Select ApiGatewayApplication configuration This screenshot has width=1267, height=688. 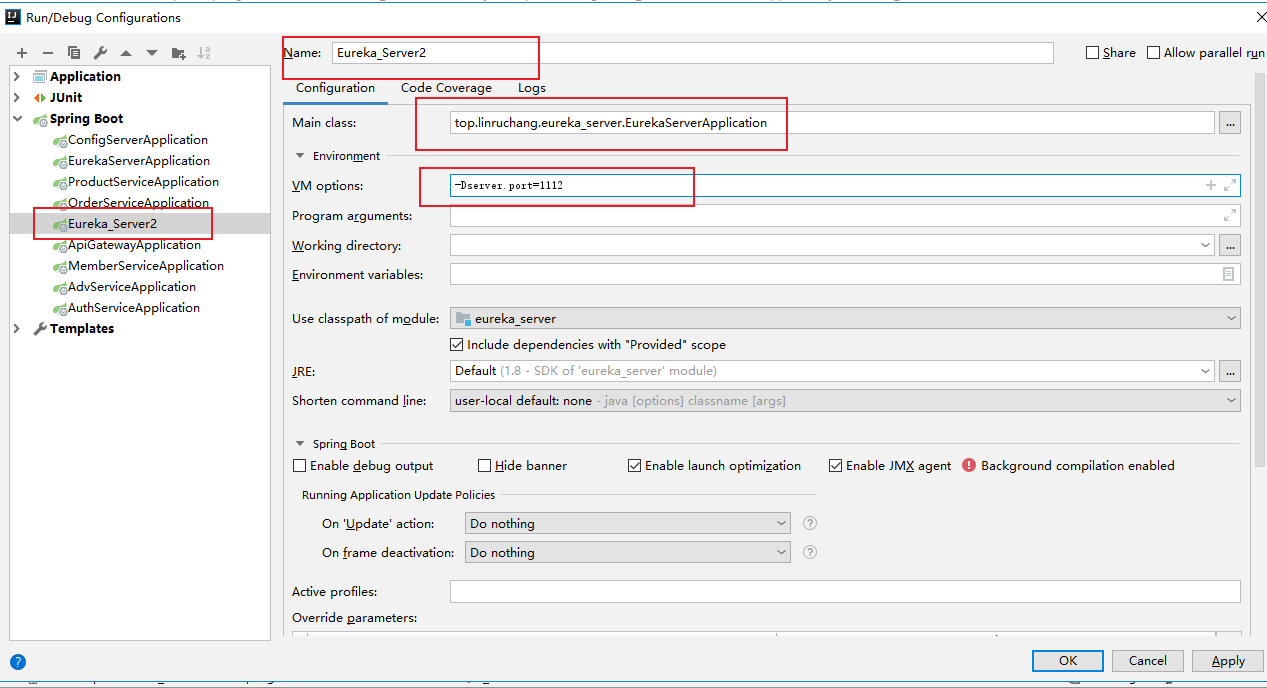click(x=134, y=245)
